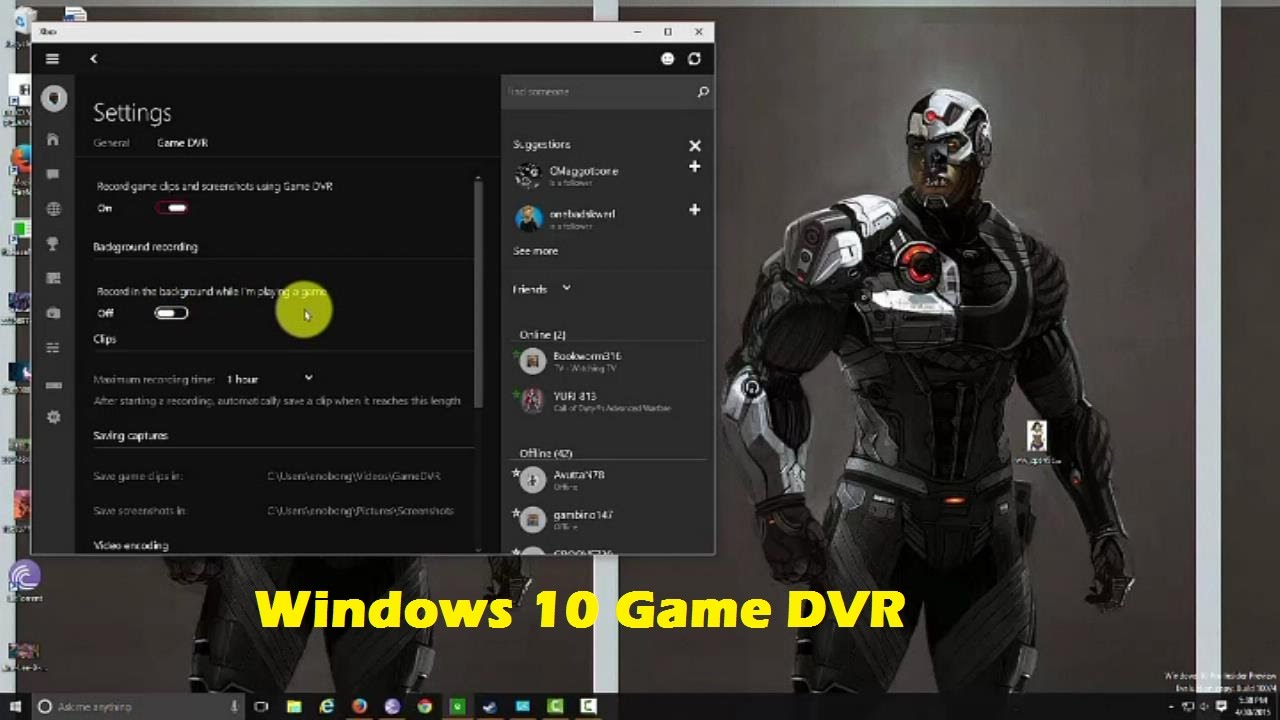This screenshot has height=720, width=1280.
Task: Turn off the Game DVR recording toggle
Action: 172,208
